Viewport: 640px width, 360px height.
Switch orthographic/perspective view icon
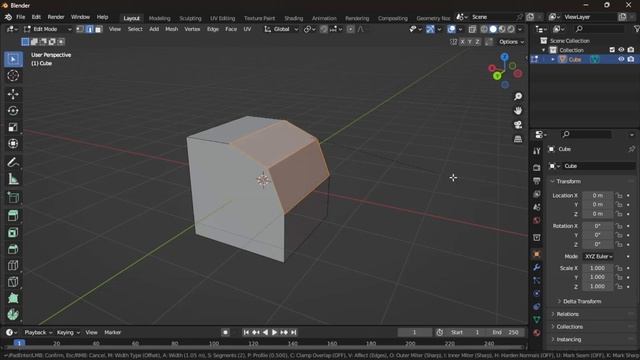(518, 139)
